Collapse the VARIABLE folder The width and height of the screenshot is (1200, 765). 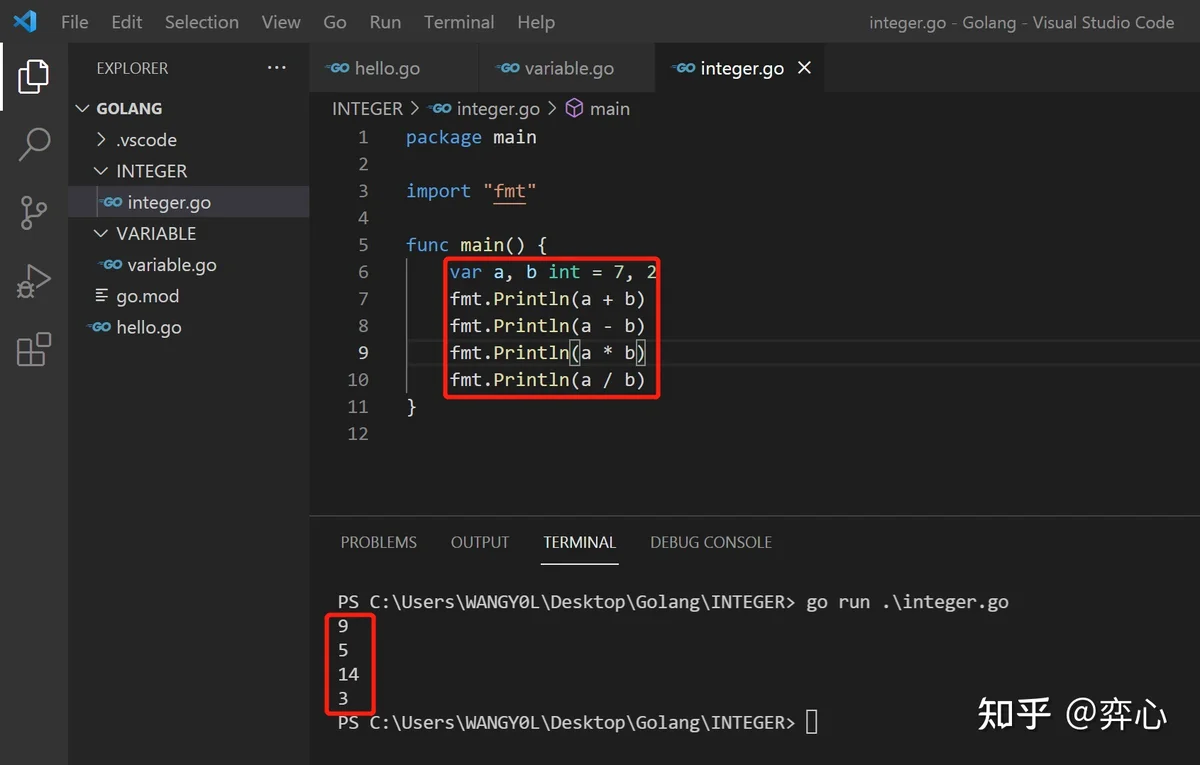click(x=102, y=233)
